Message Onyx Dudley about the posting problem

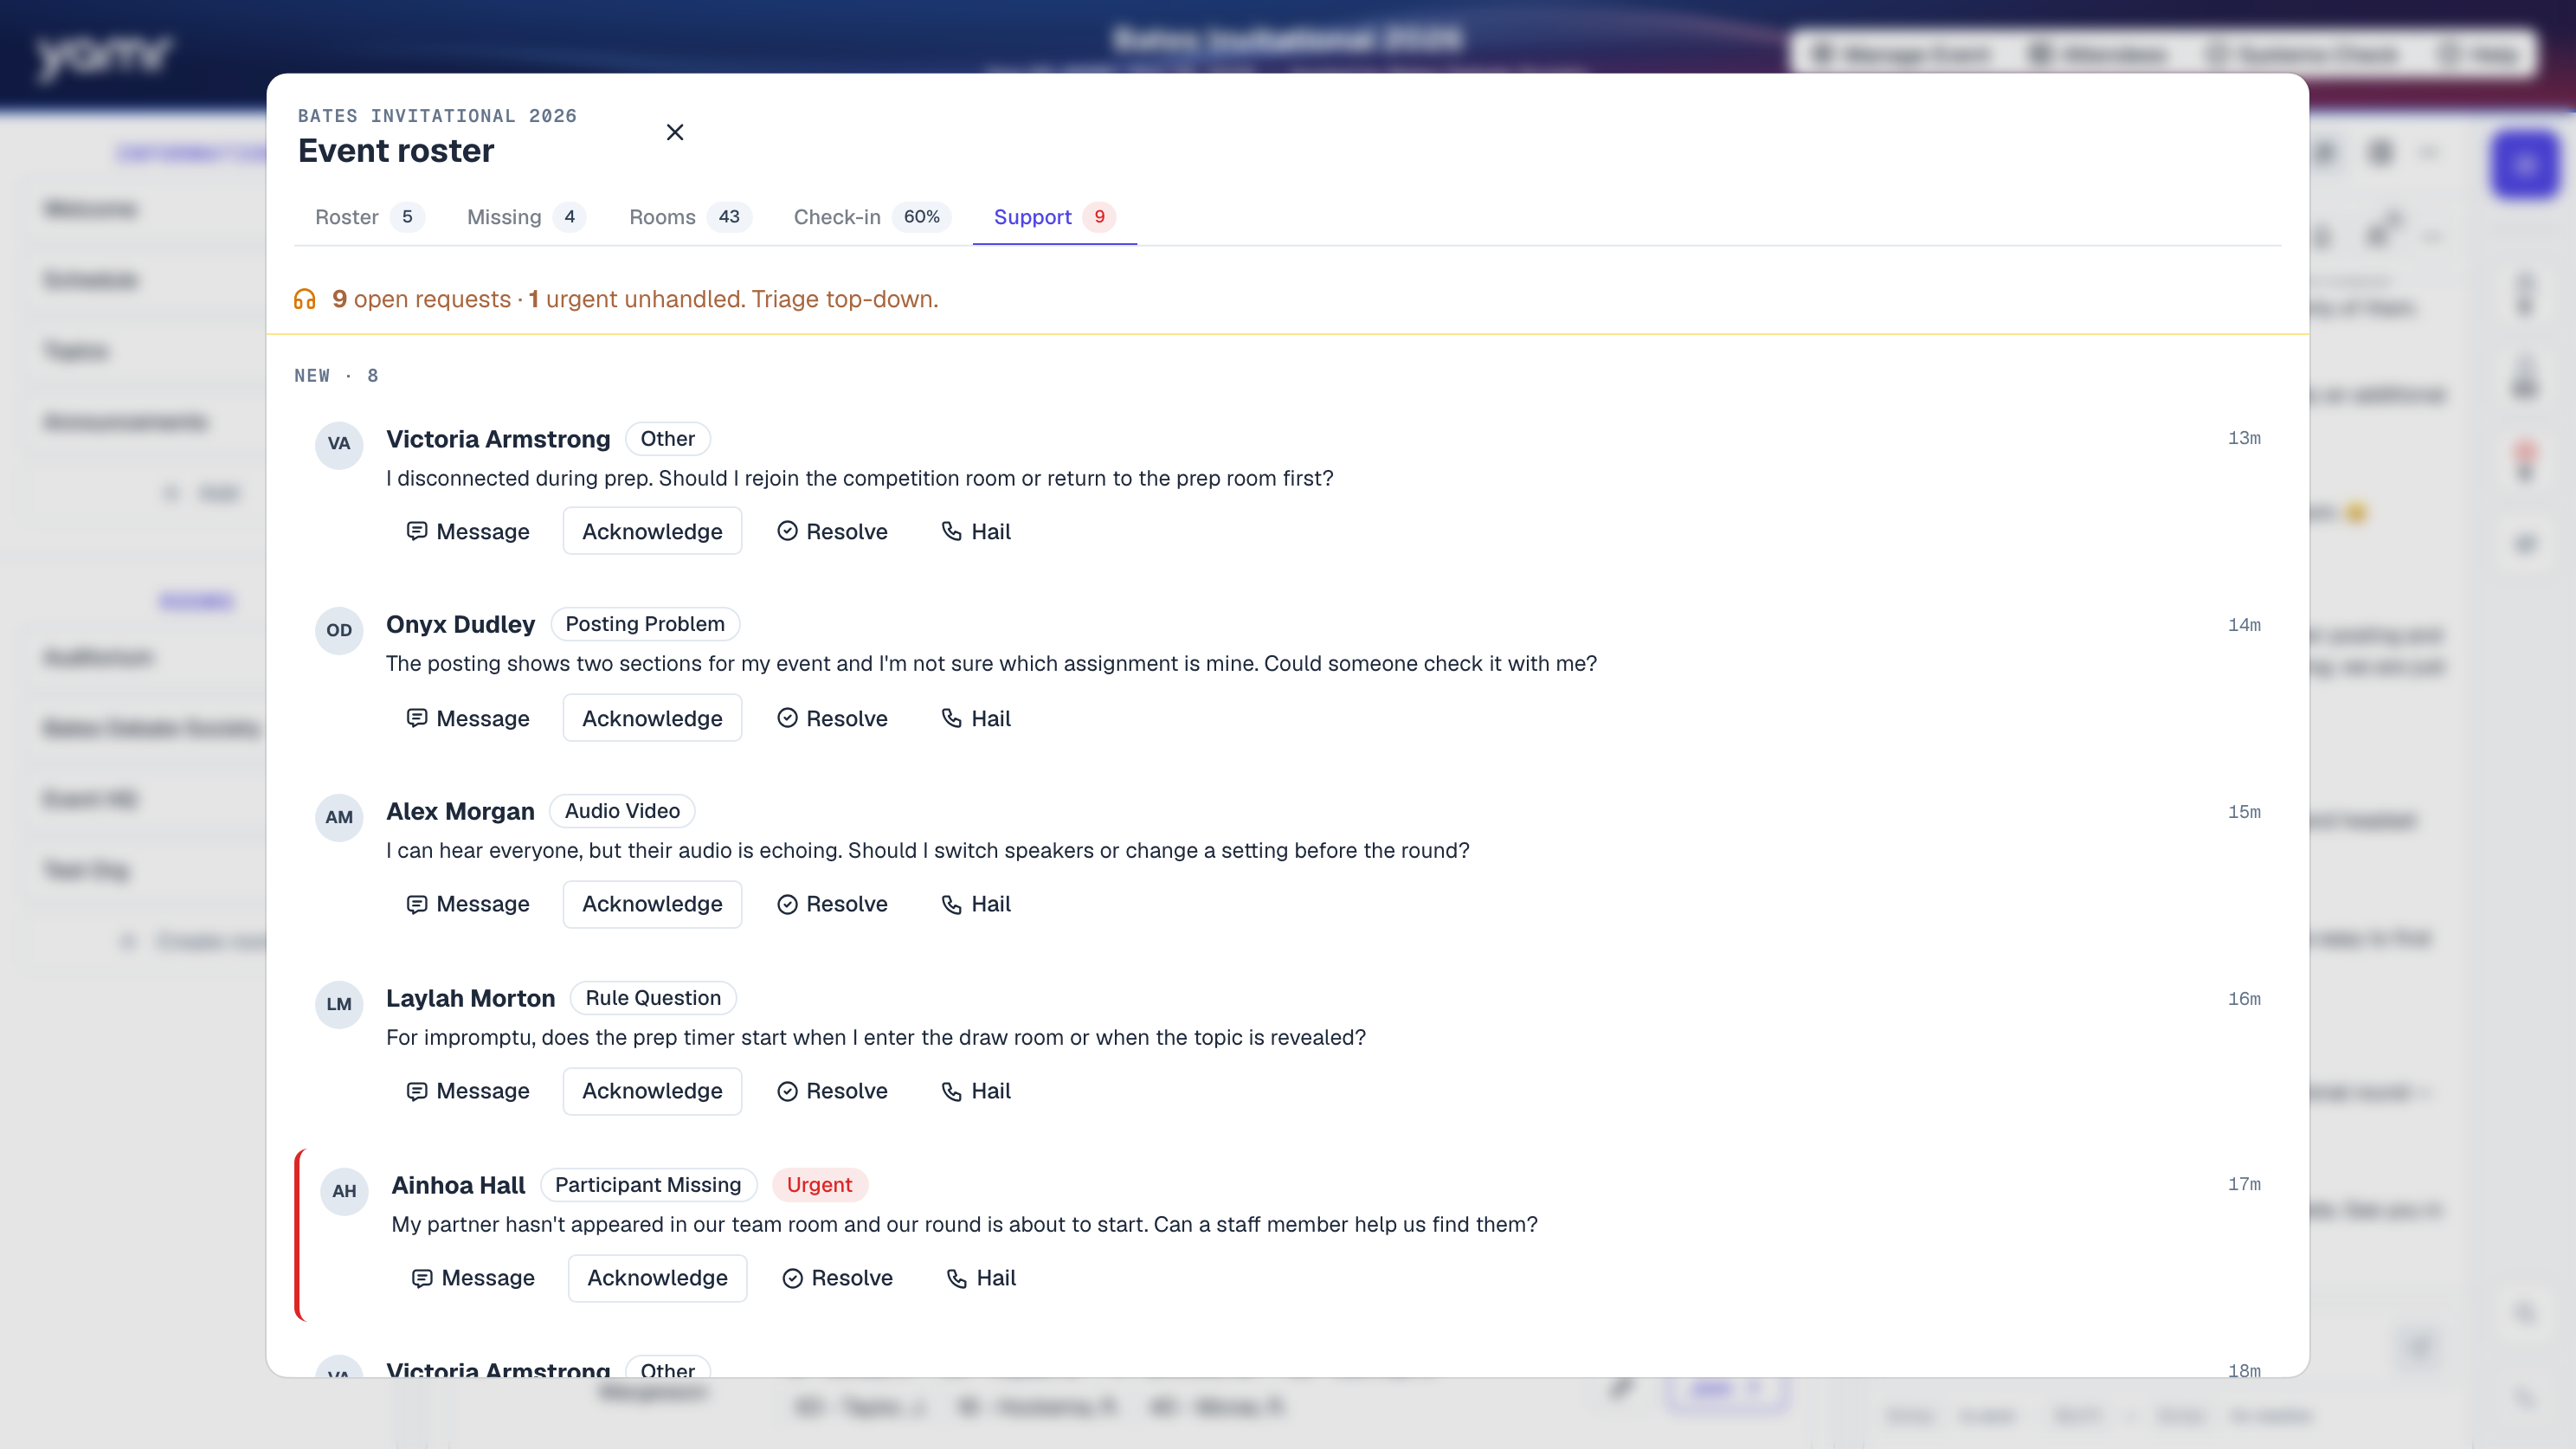(x=468, y=718)
